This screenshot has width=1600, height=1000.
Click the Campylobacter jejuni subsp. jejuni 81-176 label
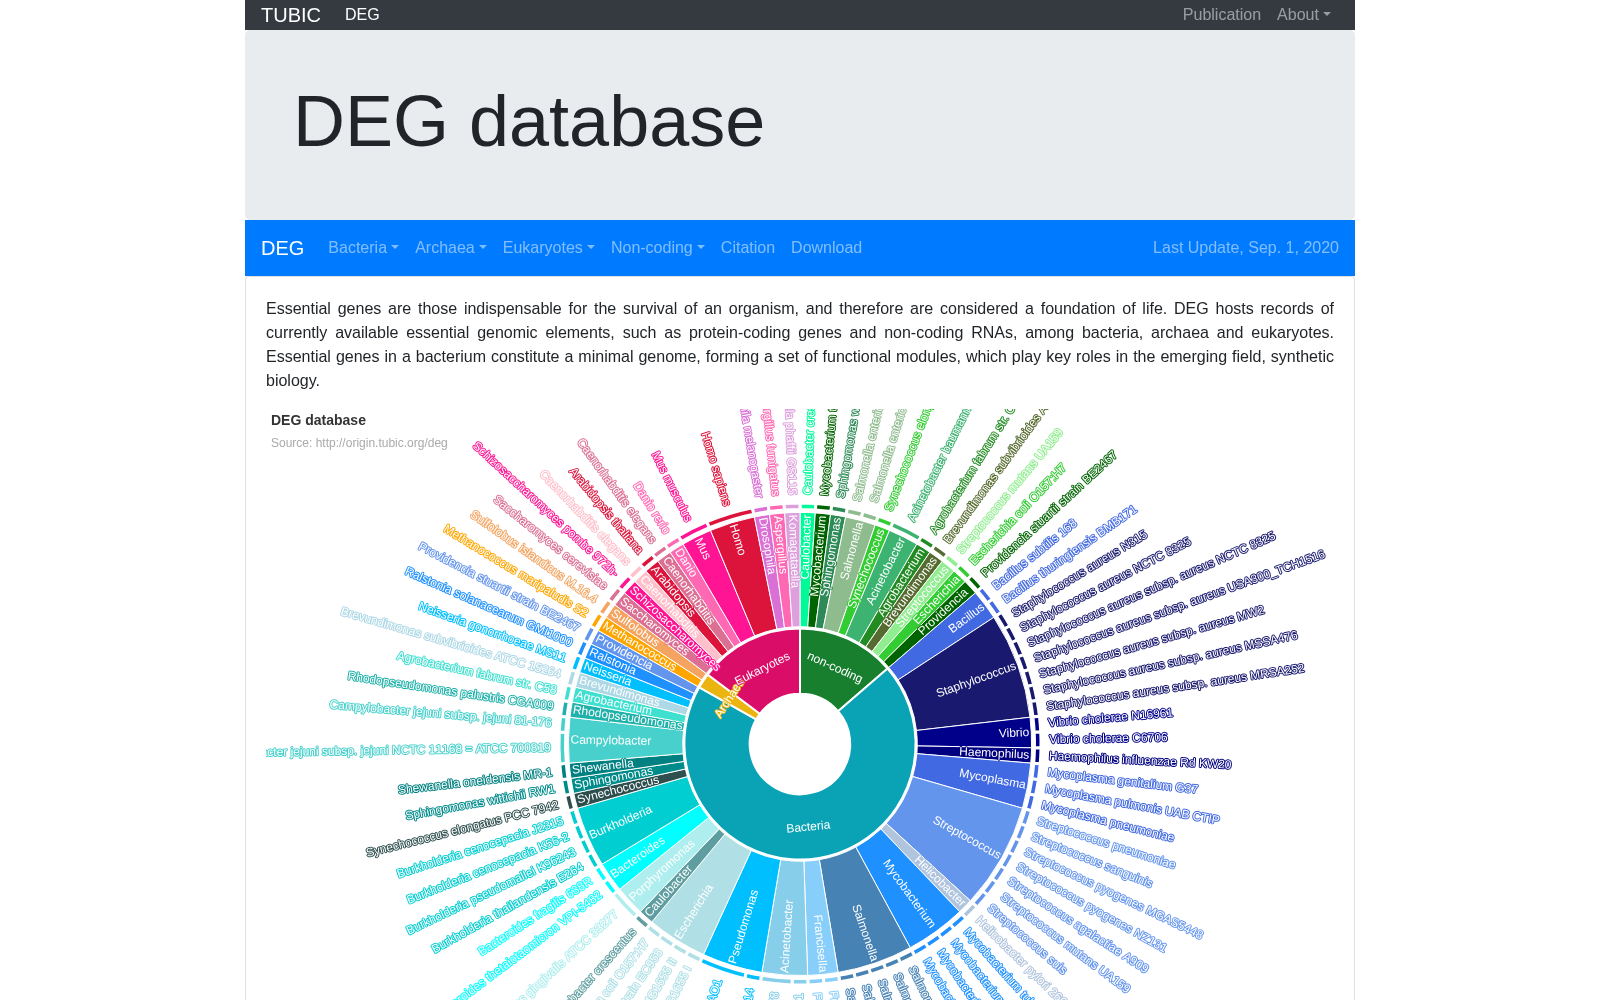pos(441,713)
